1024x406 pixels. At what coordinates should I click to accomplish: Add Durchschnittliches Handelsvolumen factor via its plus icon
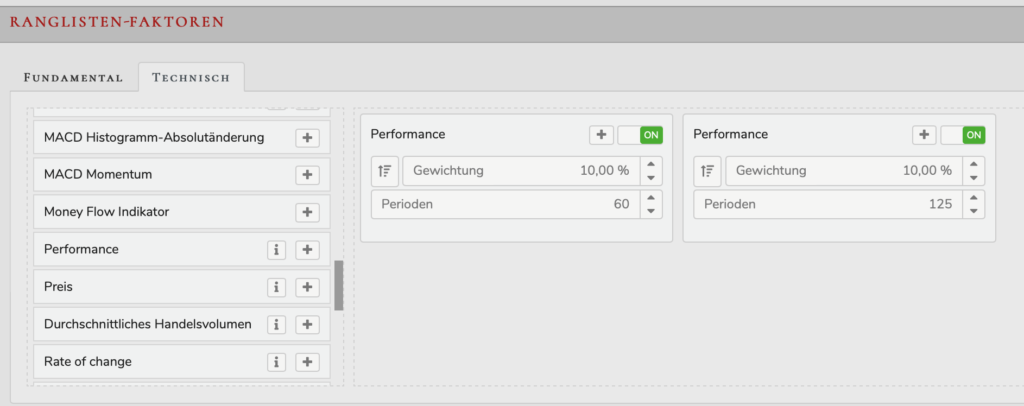click(x=308, y=324)
